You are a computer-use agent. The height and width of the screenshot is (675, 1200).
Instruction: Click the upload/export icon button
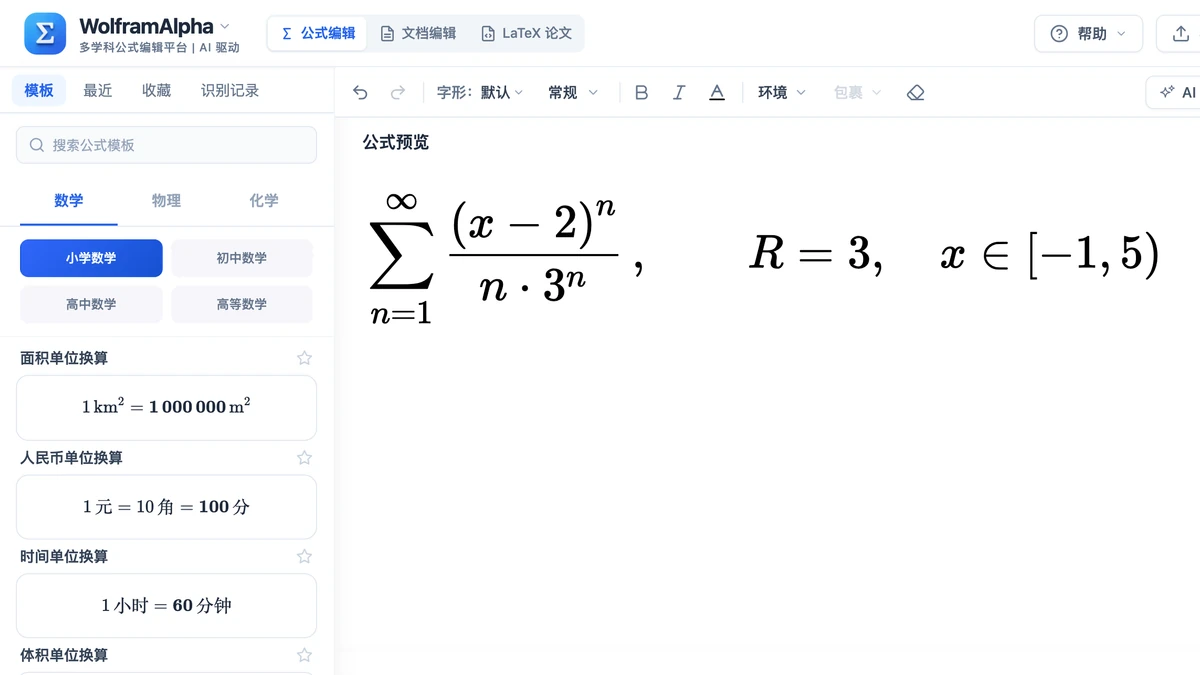(1179, 34)
